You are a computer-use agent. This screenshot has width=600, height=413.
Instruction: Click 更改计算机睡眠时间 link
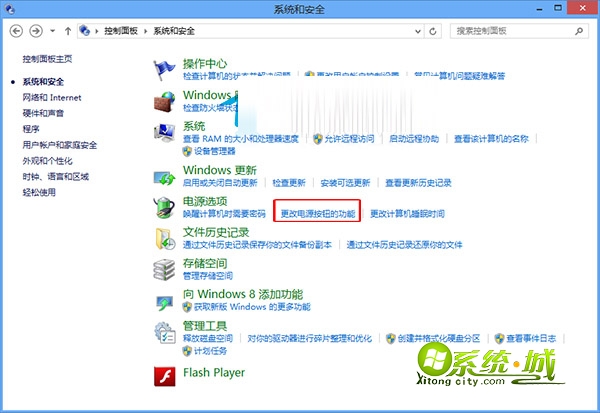pos(408,214)
